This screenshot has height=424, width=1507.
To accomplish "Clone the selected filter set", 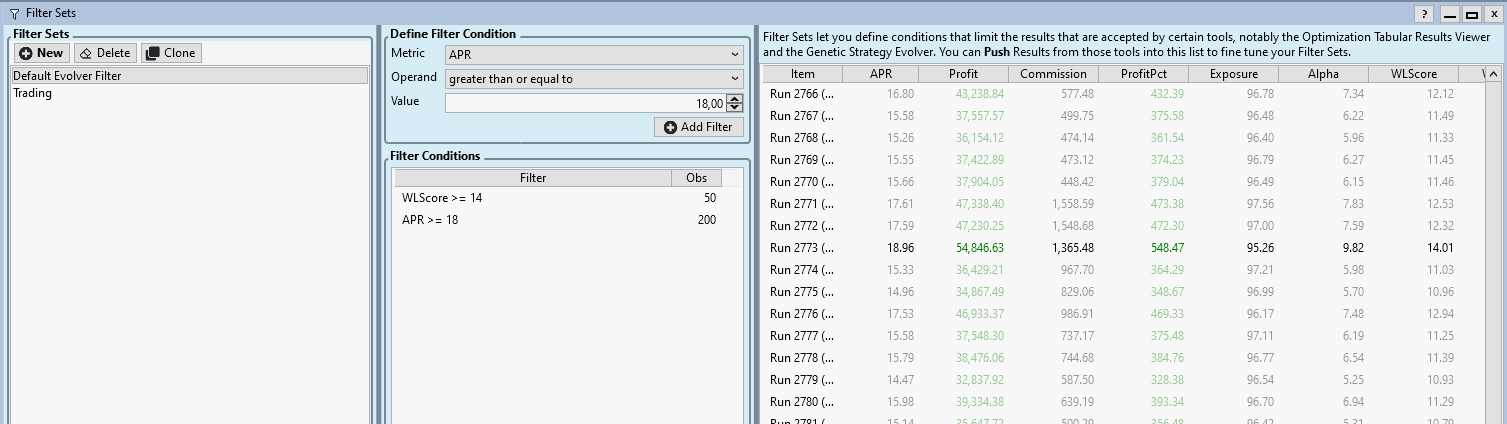I will [170, 53].
